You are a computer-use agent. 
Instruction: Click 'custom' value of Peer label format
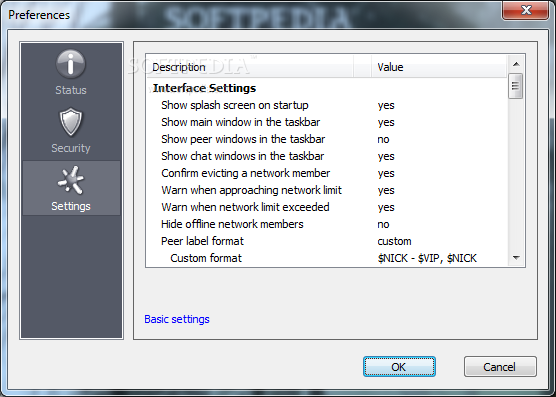tap(394, 241)
